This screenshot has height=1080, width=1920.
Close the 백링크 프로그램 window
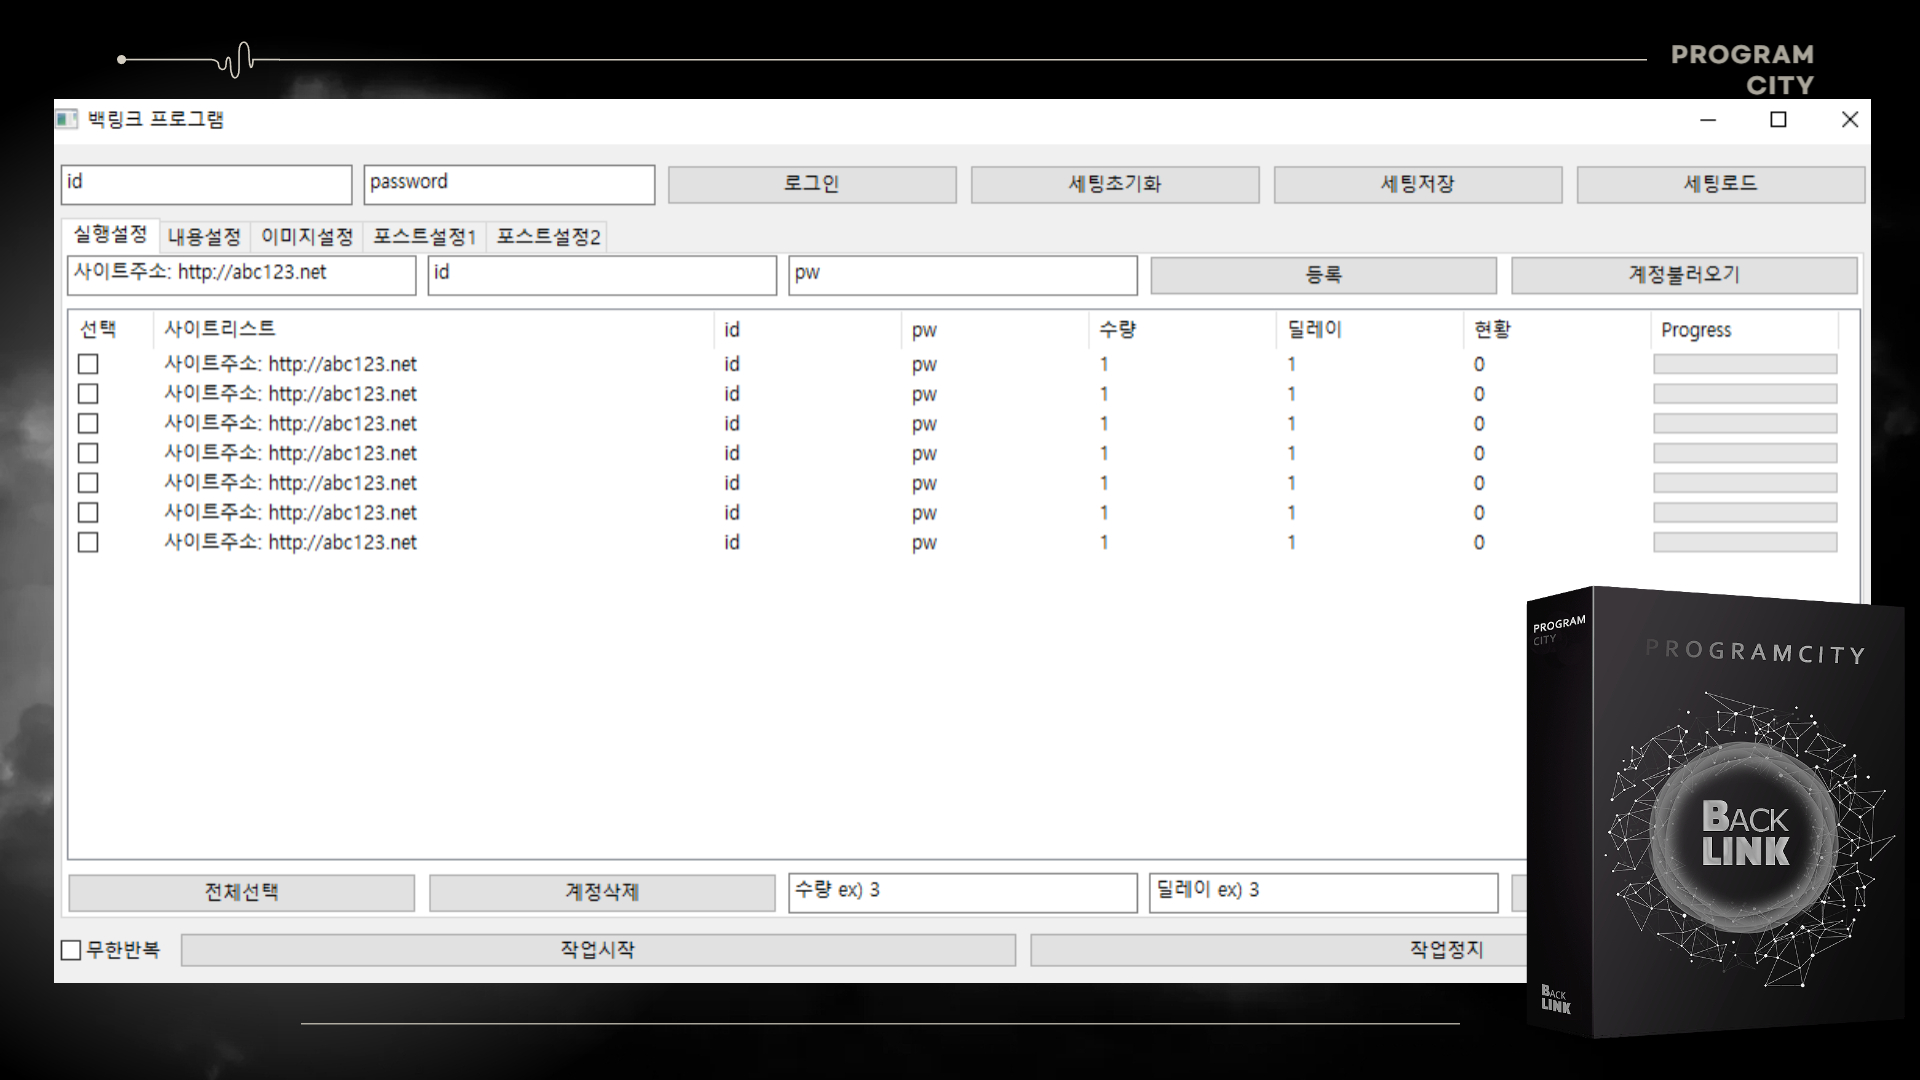[1849, 120]
